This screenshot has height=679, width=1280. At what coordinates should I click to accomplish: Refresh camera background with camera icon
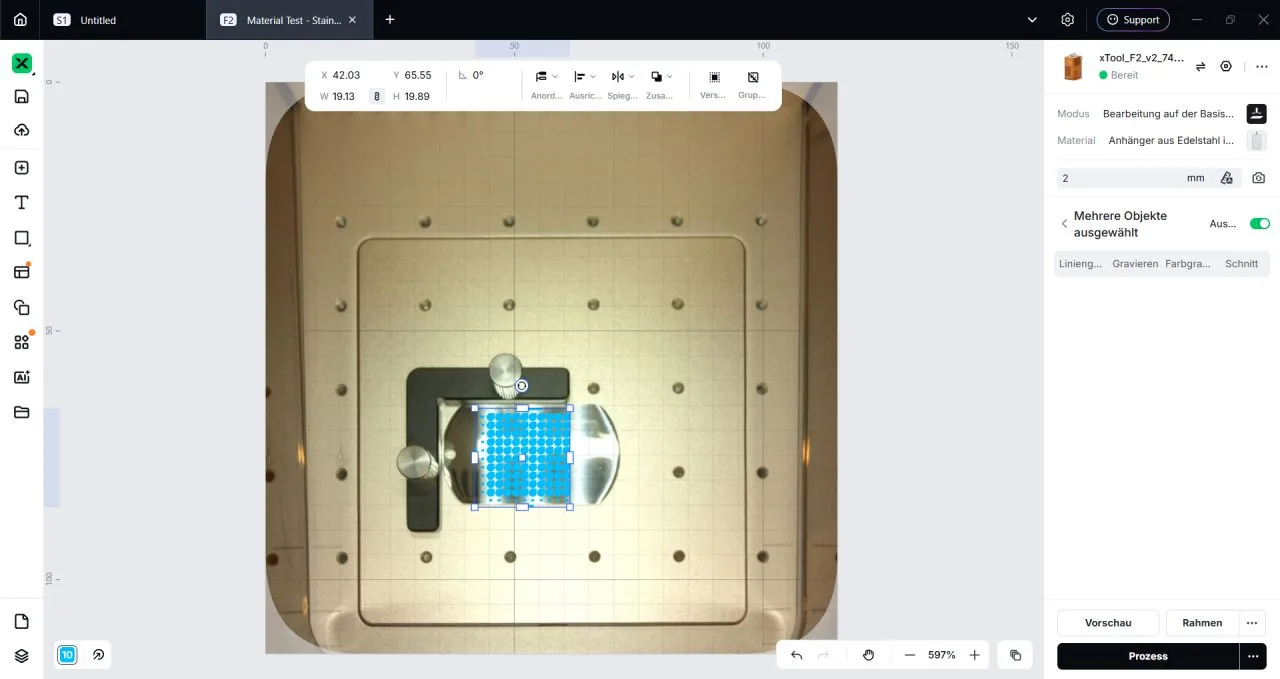click(x=1258, y=178)
